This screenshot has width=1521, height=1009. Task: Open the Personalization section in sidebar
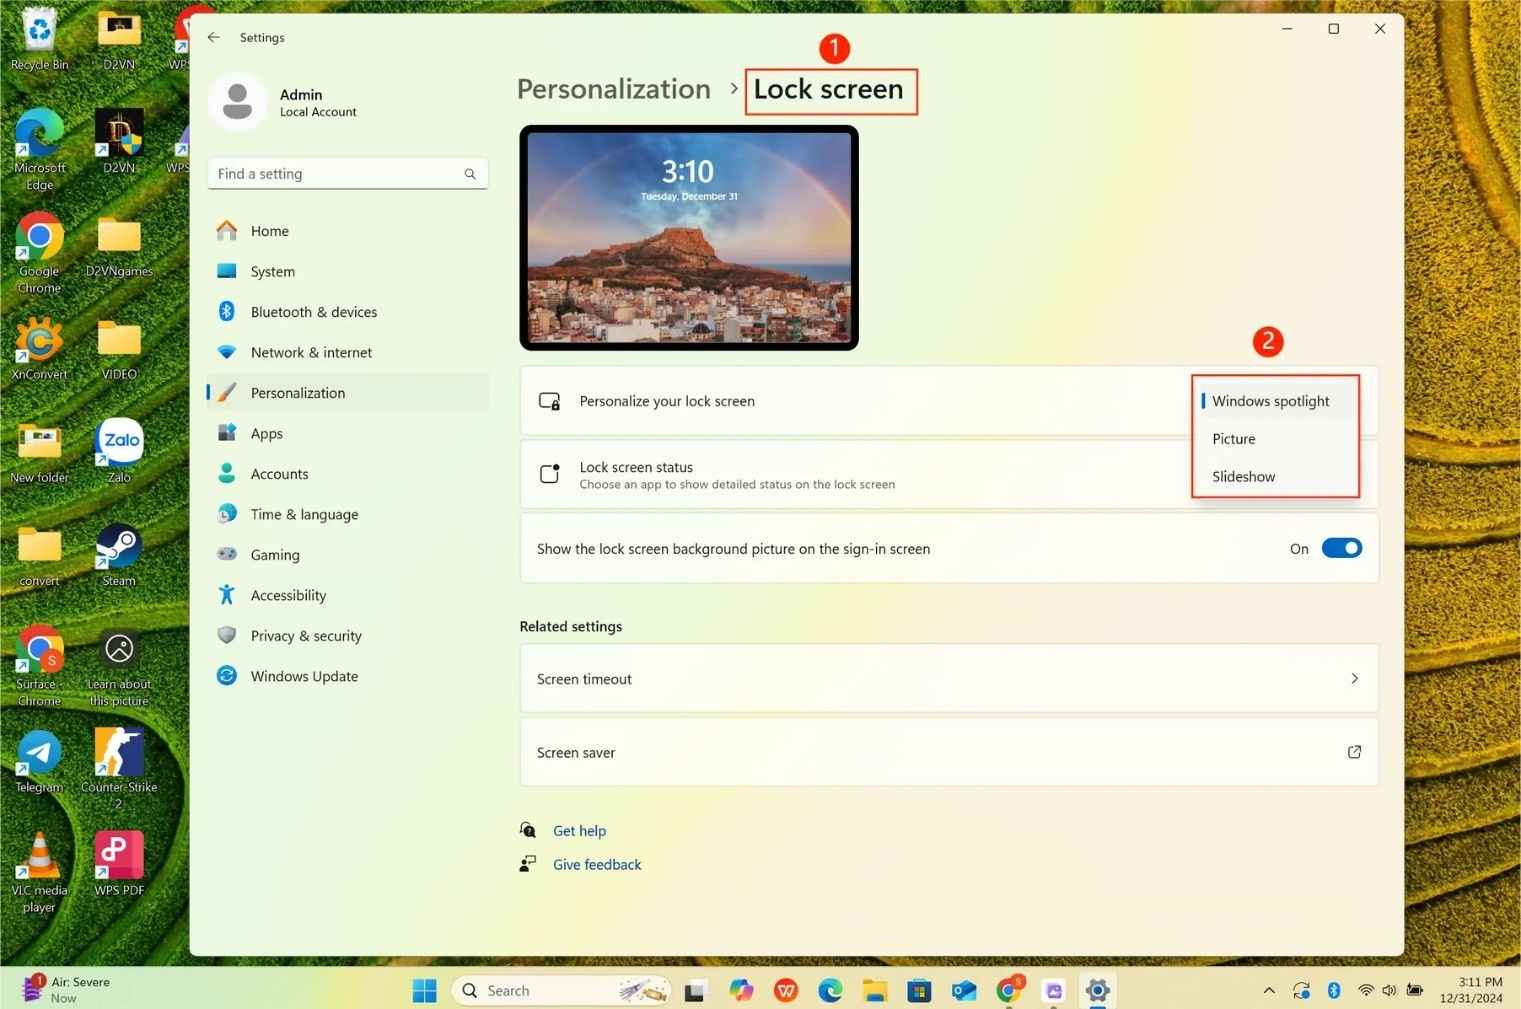[x=297, y=392]
